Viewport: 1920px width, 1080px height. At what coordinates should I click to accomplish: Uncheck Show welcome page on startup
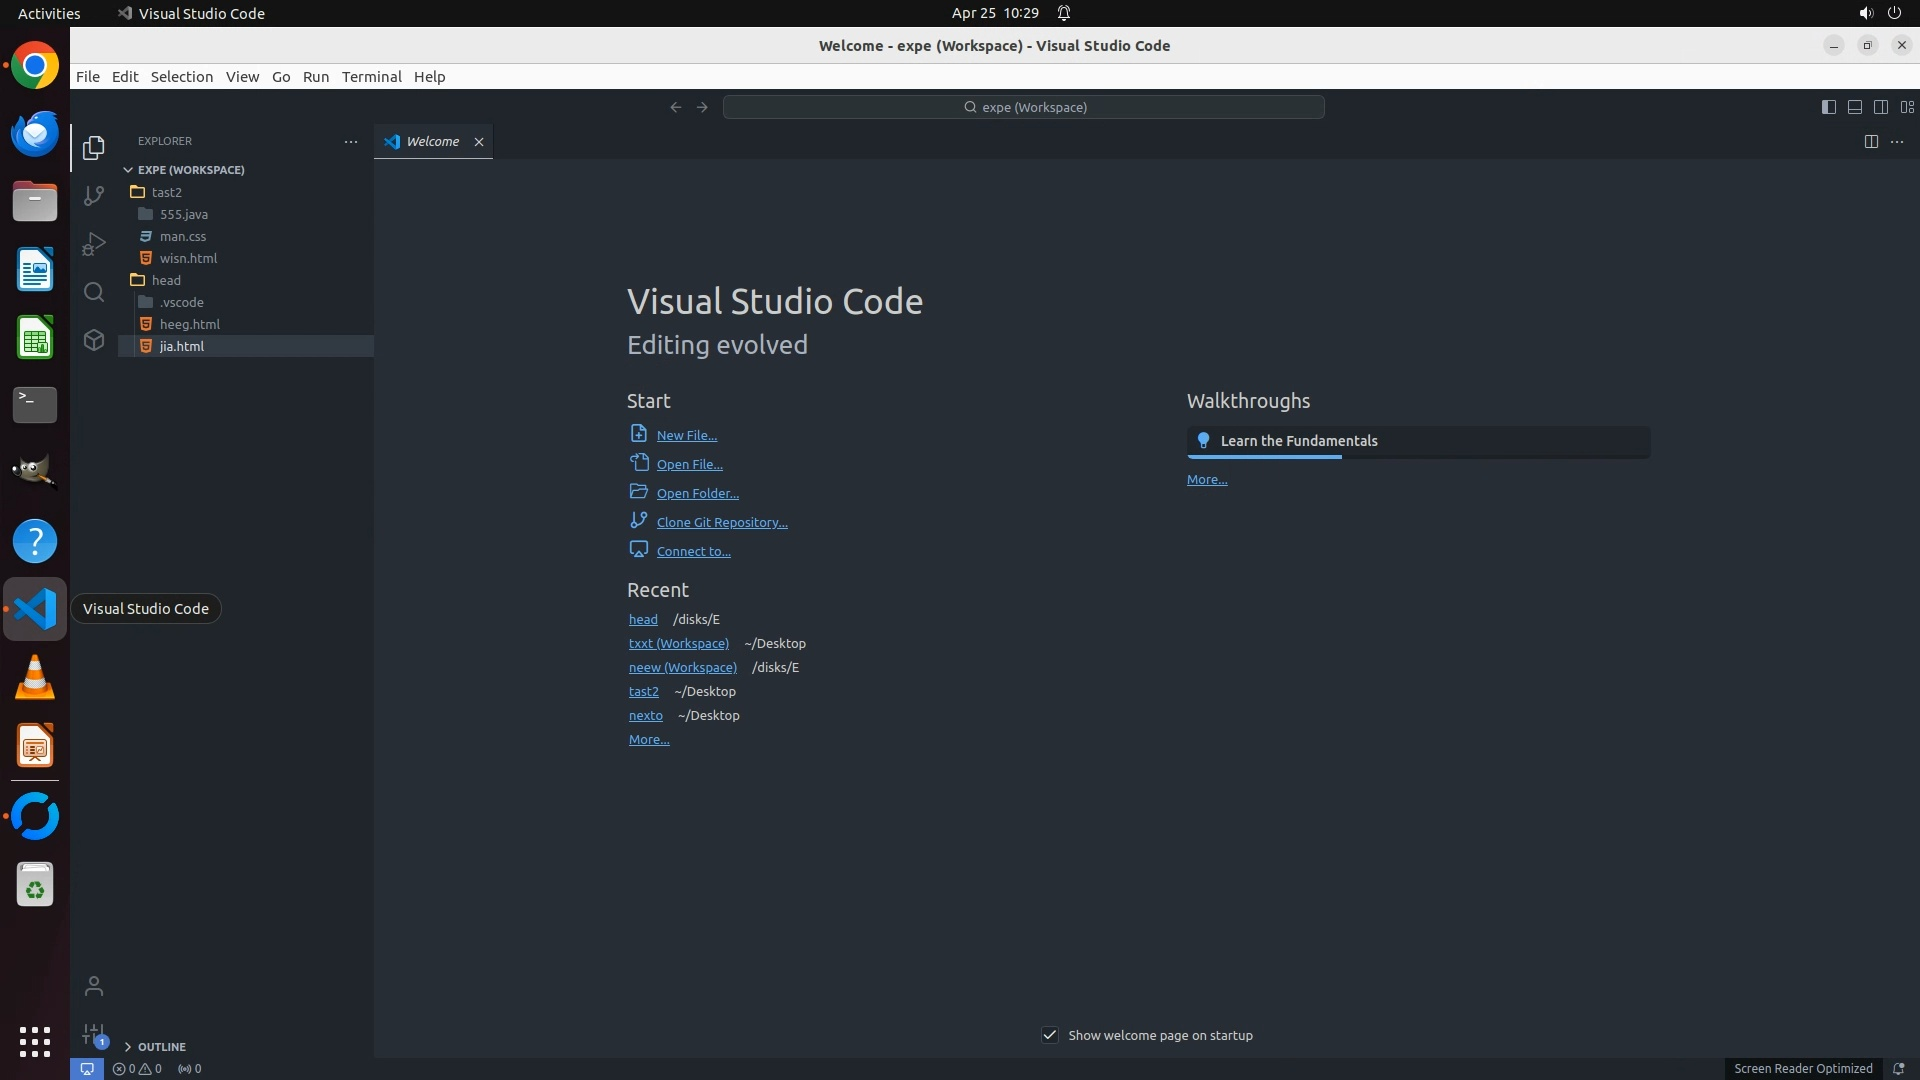click(x=1050, y=1035)
